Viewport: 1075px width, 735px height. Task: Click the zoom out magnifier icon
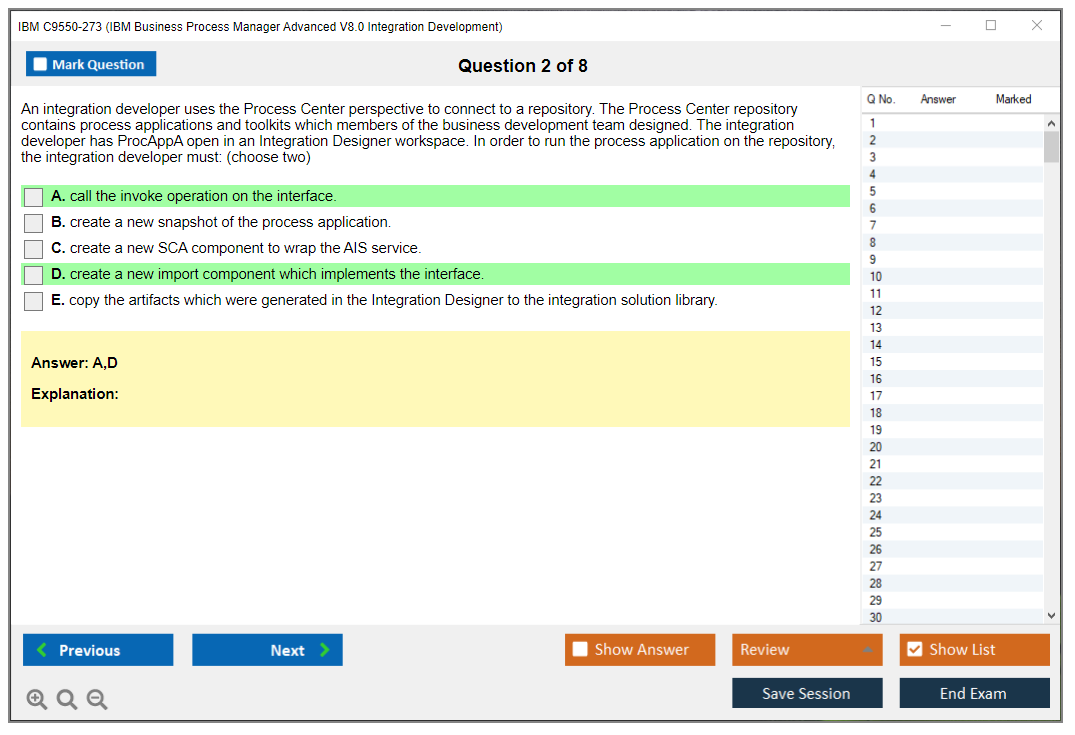(97, 700)
